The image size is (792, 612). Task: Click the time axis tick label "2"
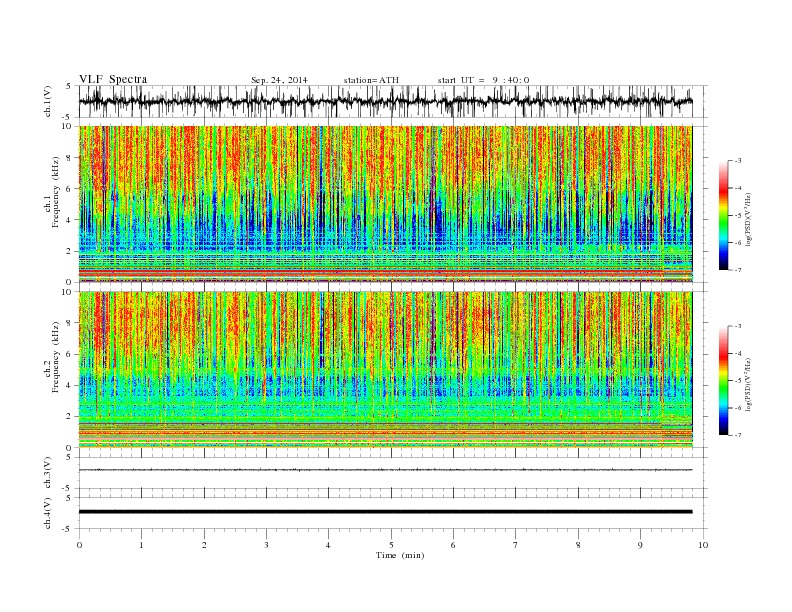[x=204, y=545]
